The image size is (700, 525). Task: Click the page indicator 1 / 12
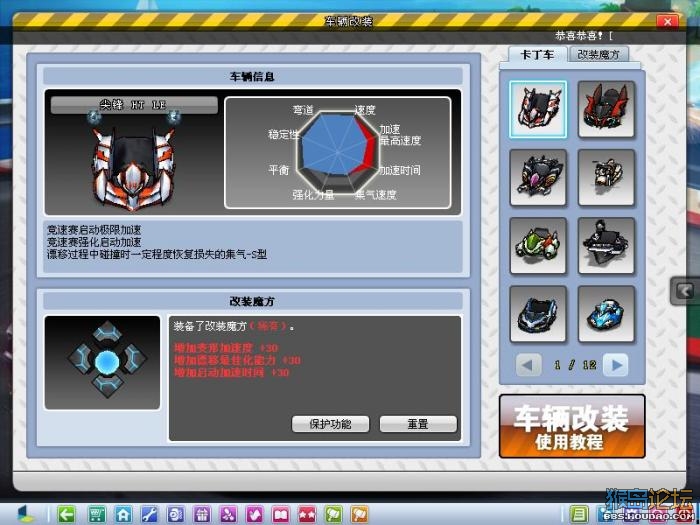coord(575,365)
